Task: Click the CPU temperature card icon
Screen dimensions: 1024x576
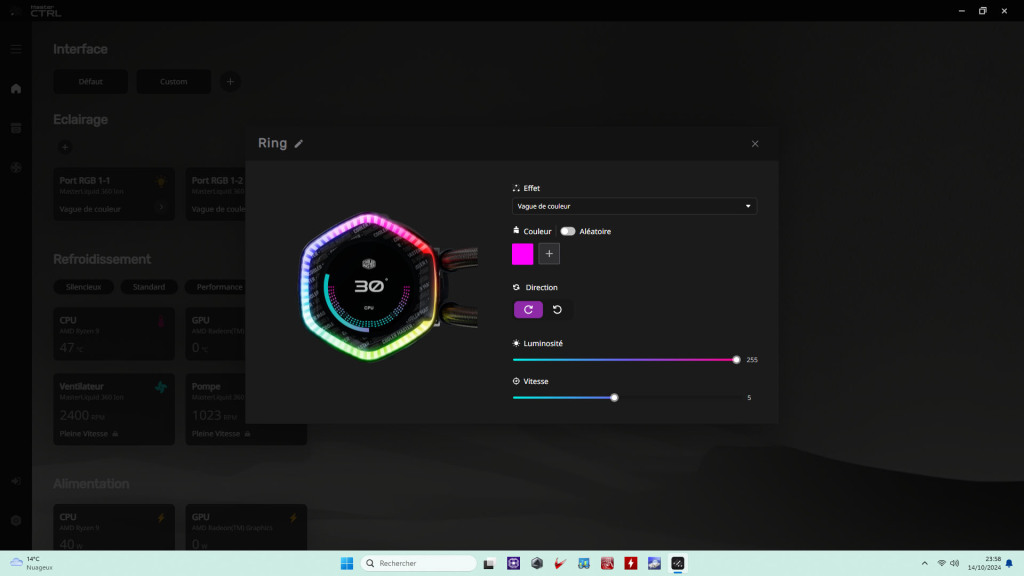Action: tap(161, 321)
